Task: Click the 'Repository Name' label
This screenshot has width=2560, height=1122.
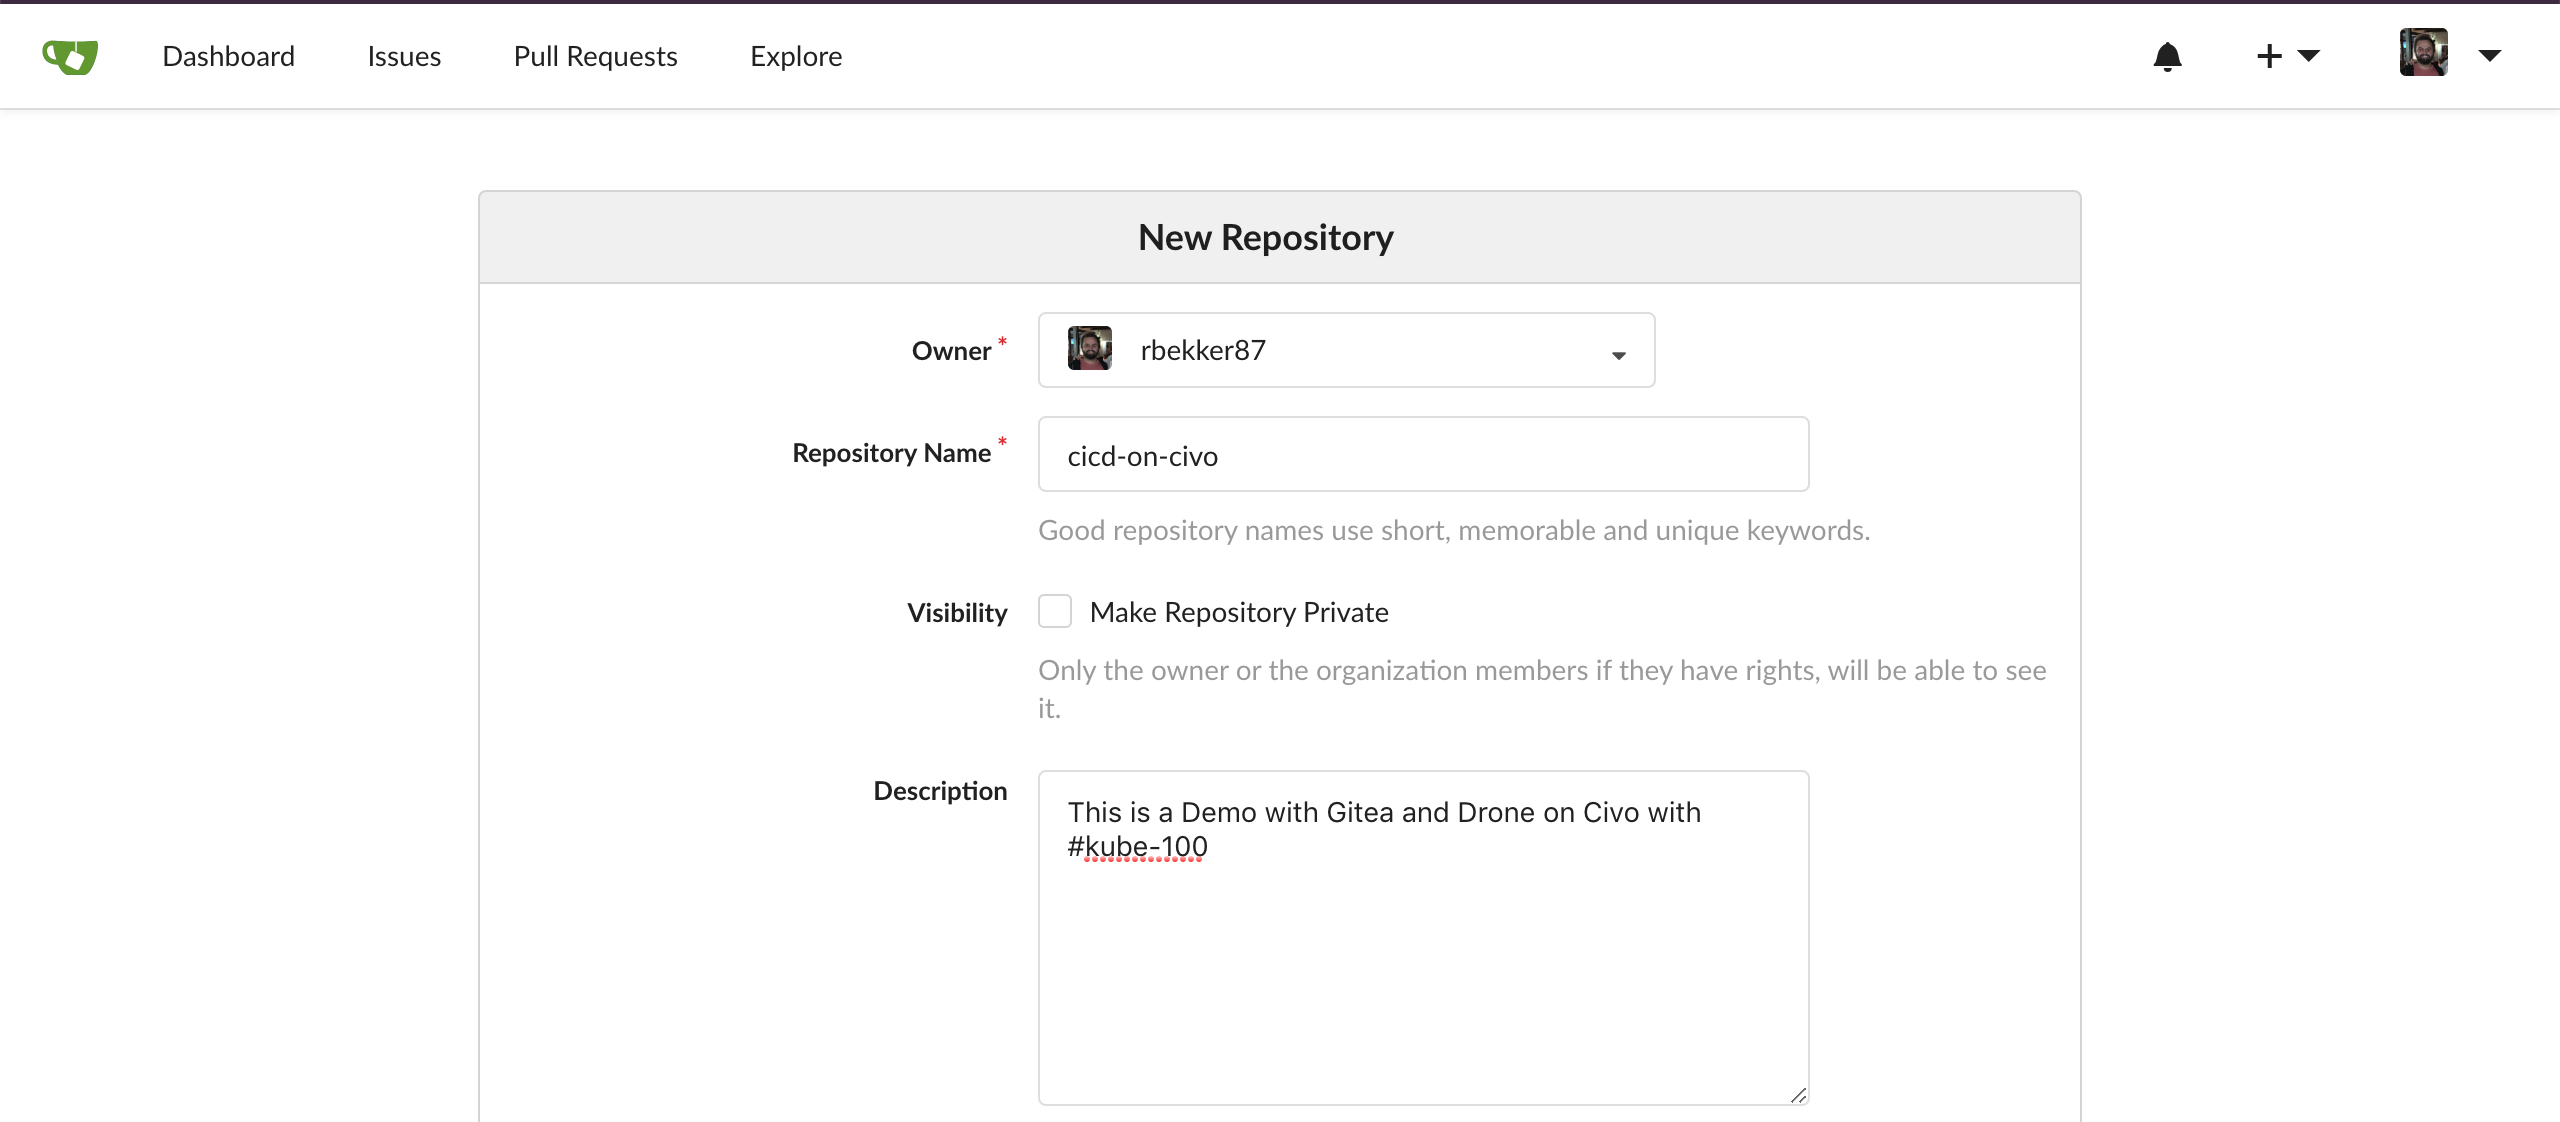Action: pos(892,453)
